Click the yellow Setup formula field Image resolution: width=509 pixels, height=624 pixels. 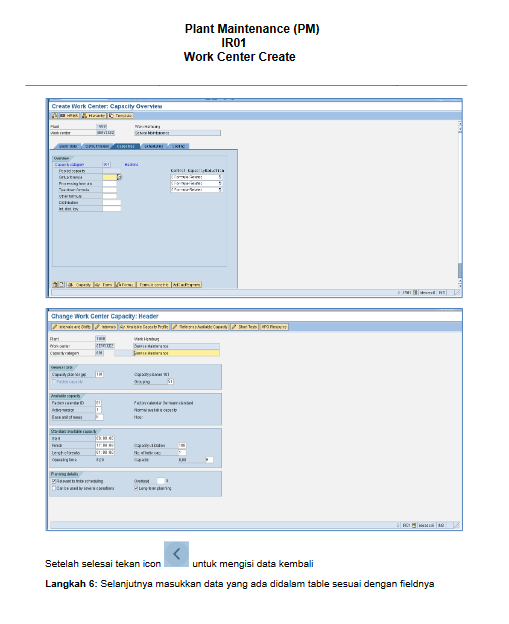[x=110, y=177]
